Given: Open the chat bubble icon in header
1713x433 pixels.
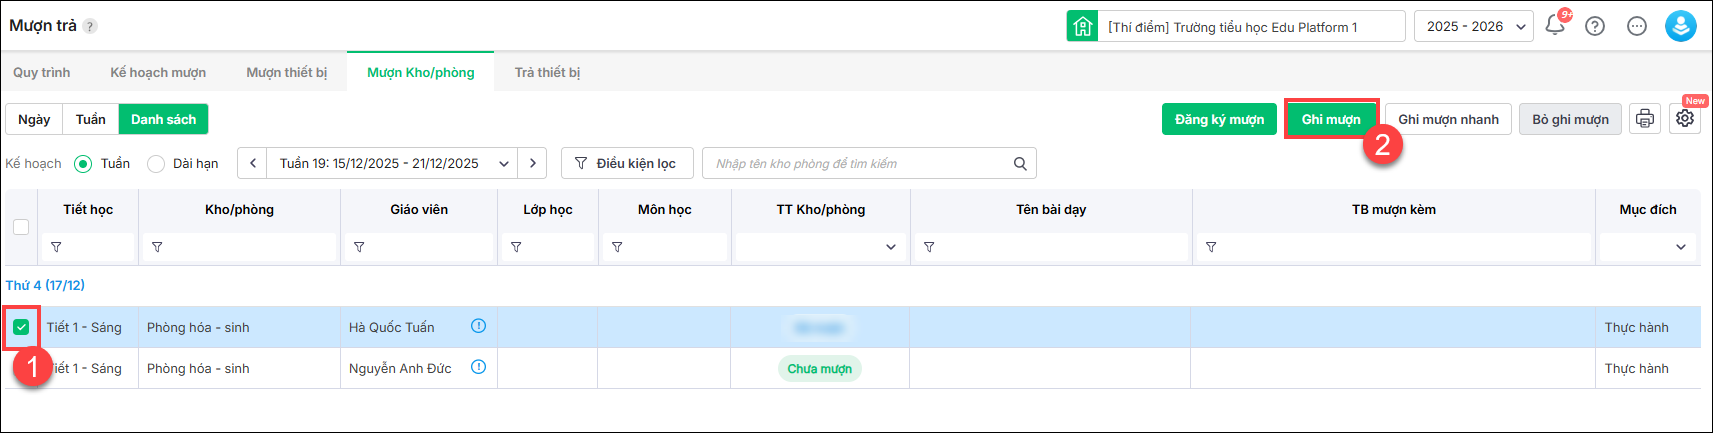Looking at the screenshot, I should pyautogui.click(x=1637, y=26).
